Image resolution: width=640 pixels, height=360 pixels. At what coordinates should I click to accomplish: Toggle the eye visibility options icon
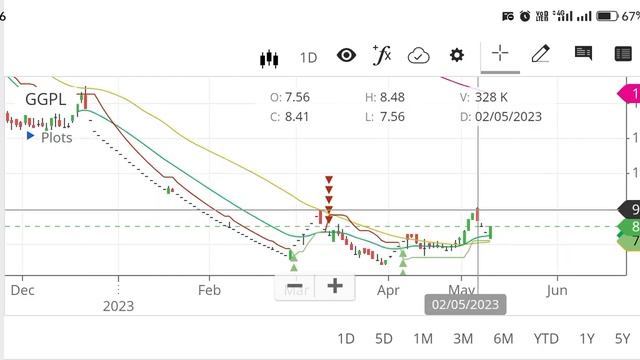(346, 55)
